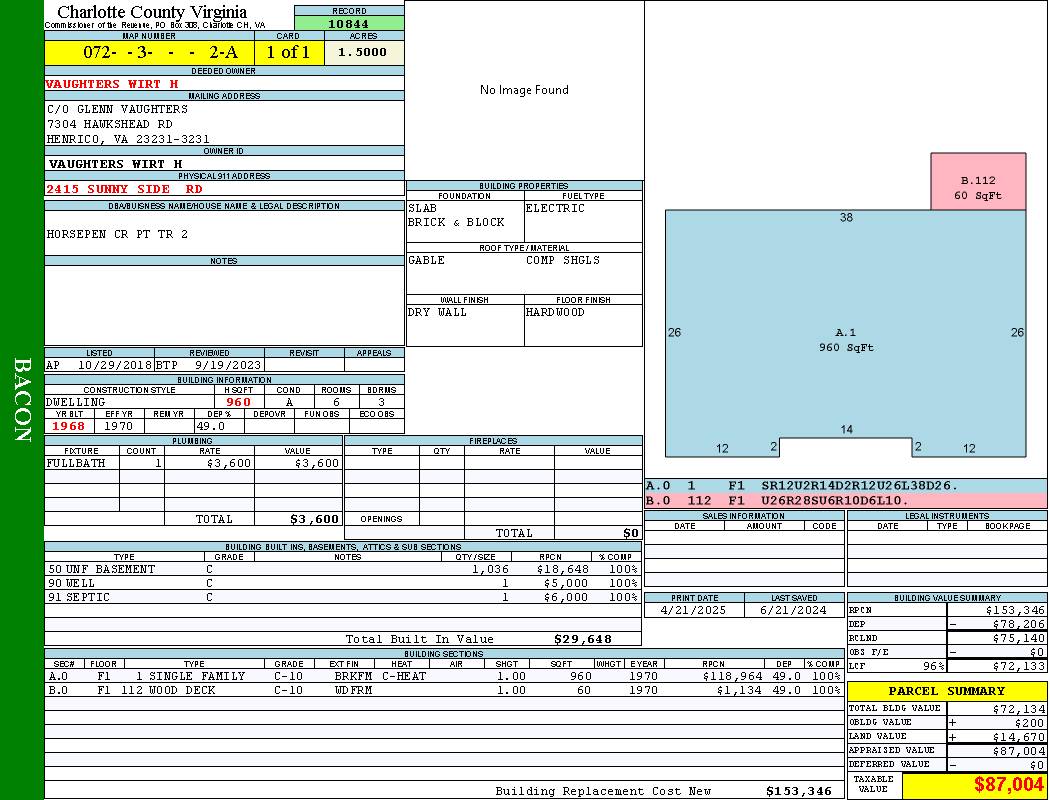Select the 'No Image Found' photo placeholder
This screenshot has width=1050, height=800.
pyautogui.click(x=524, y=90)
